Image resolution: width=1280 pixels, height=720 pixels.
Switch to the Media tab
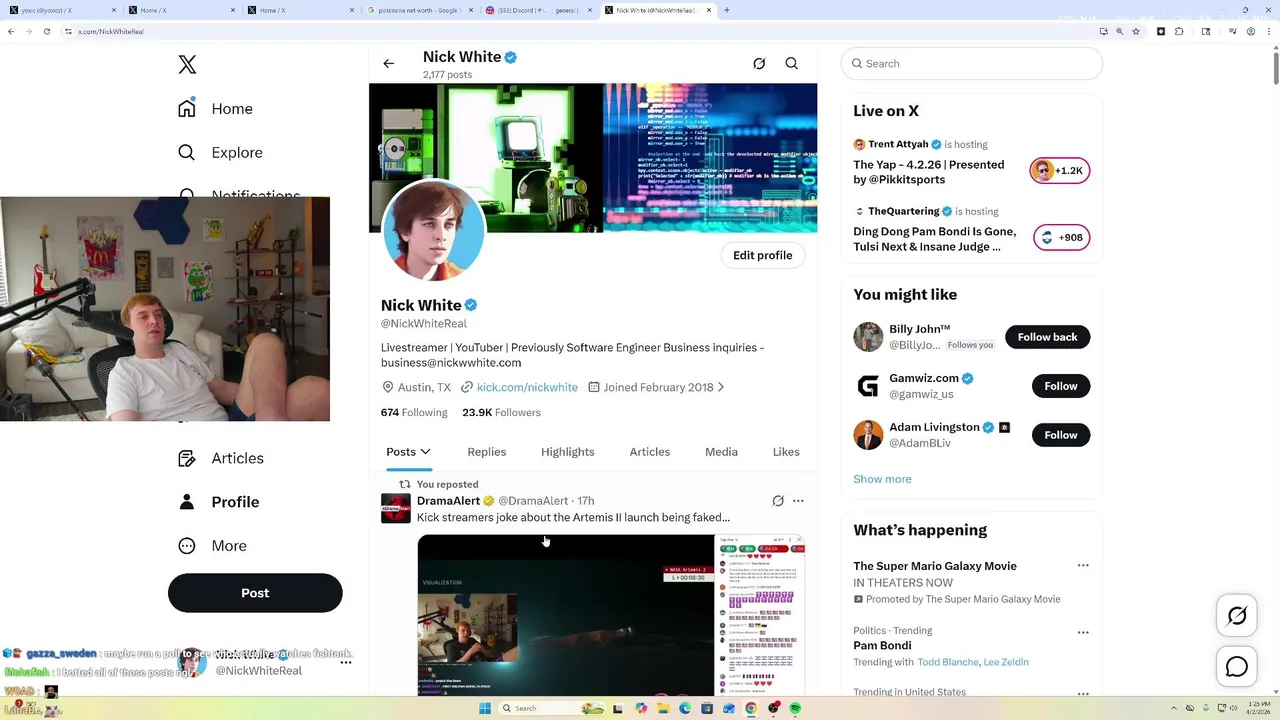coord(721,452)
